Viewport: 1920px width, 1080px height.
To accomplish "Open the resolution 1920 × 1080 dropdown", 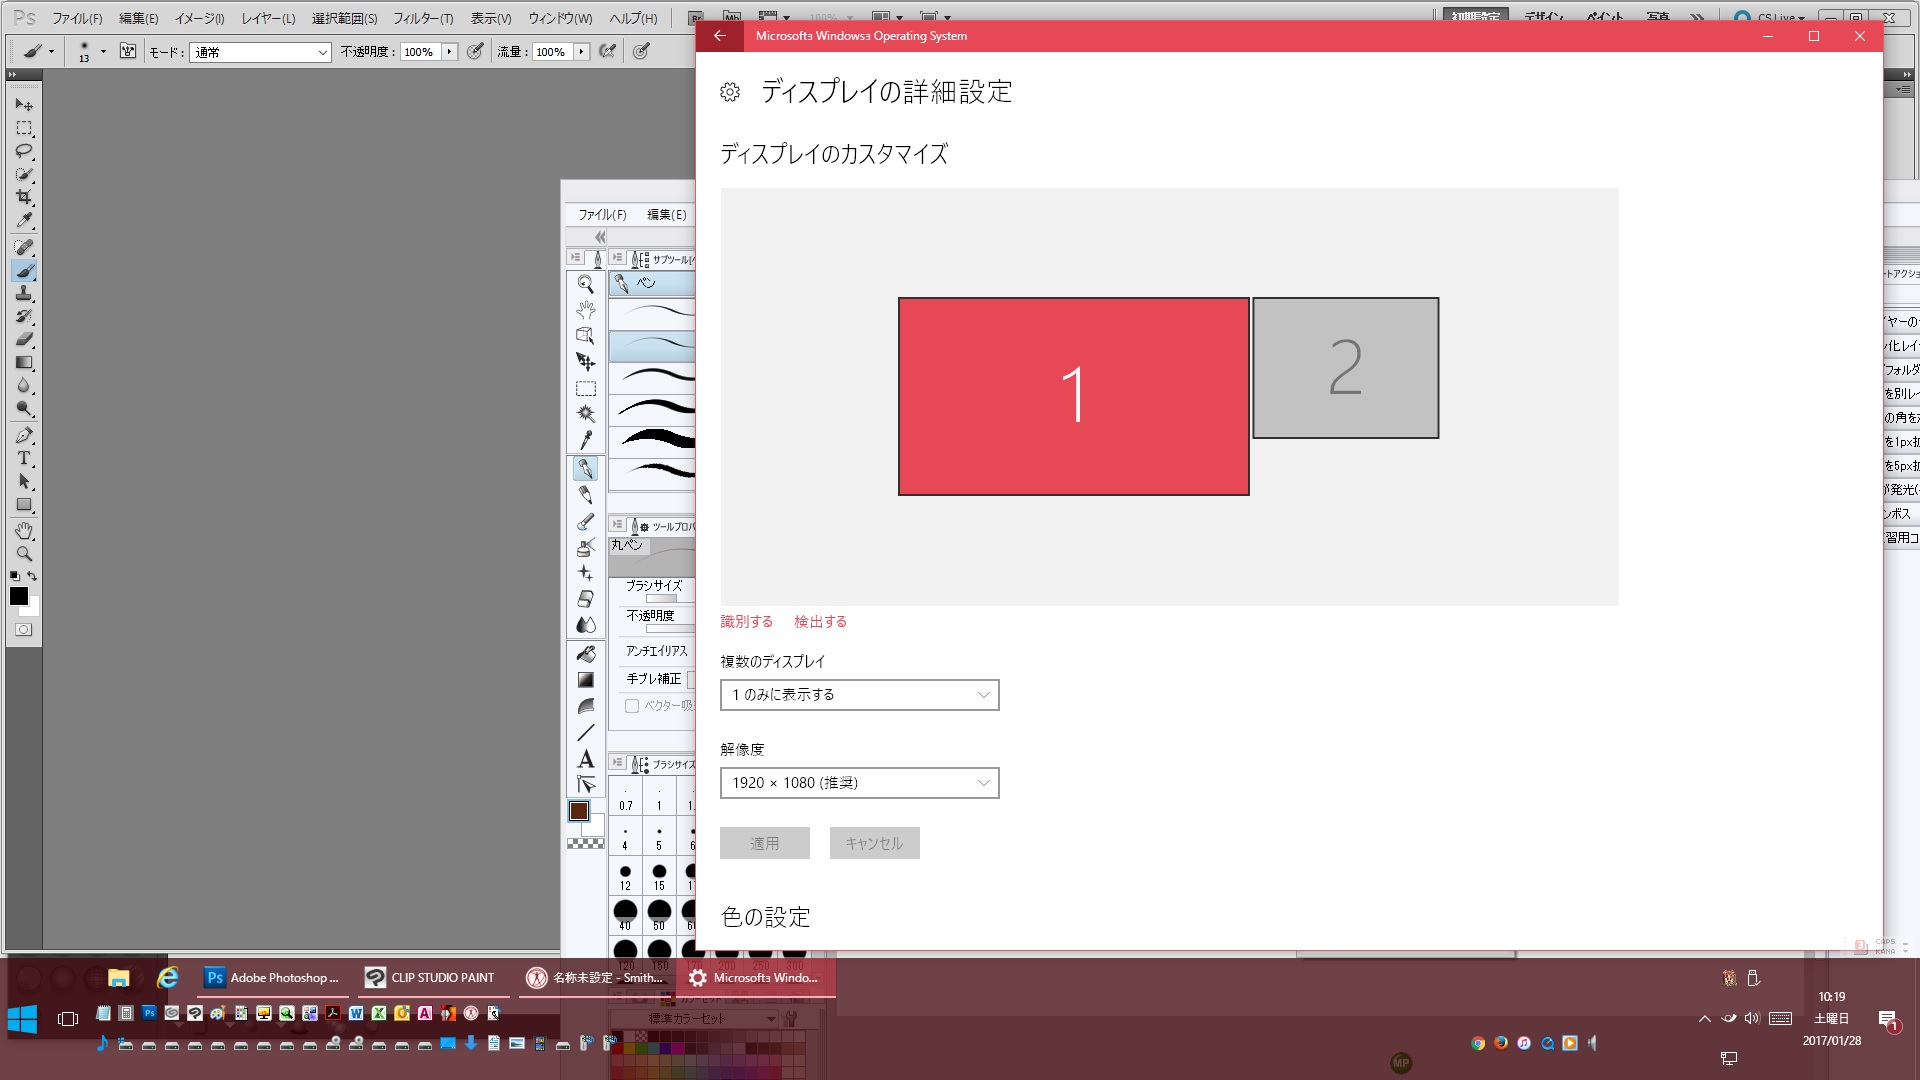I will click(859, 783).
